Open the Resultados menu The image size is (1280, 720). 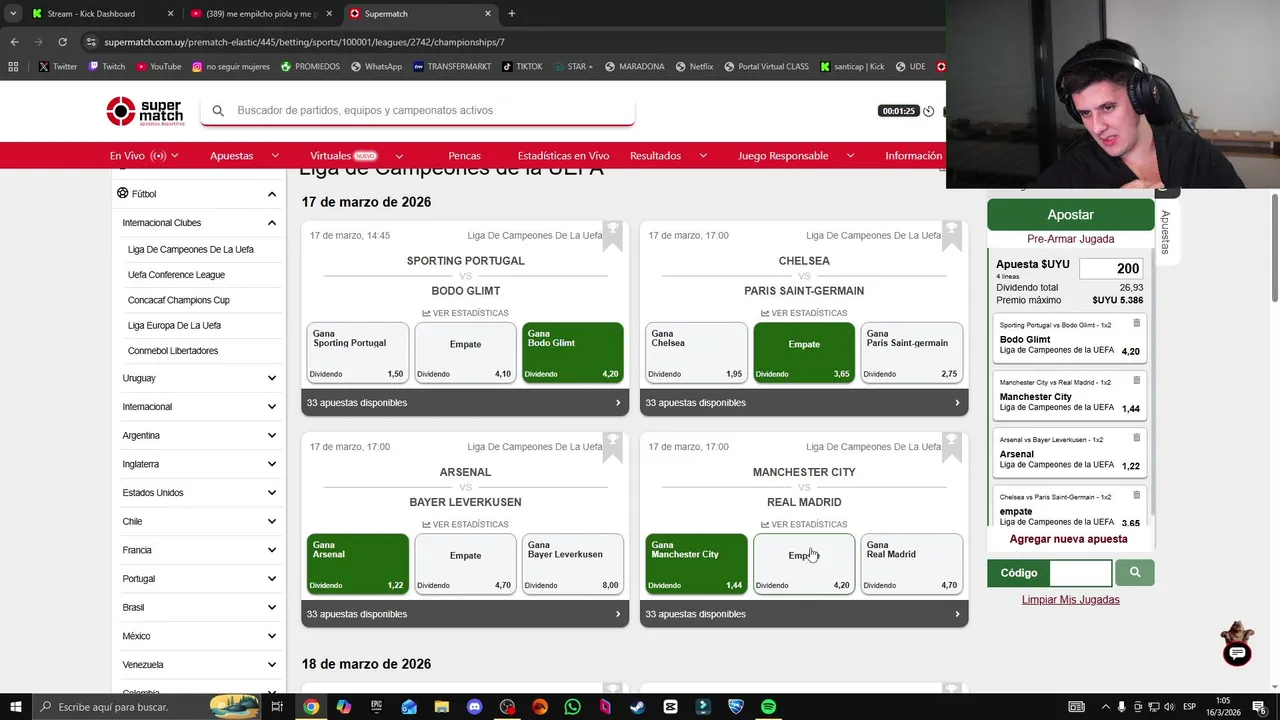[668, 156]
